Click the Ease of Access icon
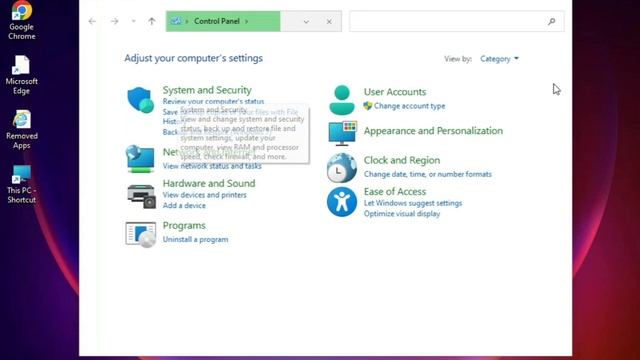The image size is (640, 360). tap(342, 202)
